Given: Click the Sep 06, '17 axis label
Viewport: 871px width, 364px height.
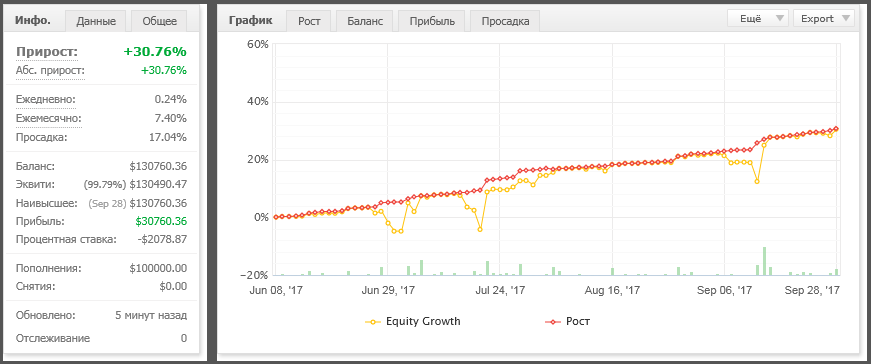Looking at the screenshot, I should [x=724, y=291].
